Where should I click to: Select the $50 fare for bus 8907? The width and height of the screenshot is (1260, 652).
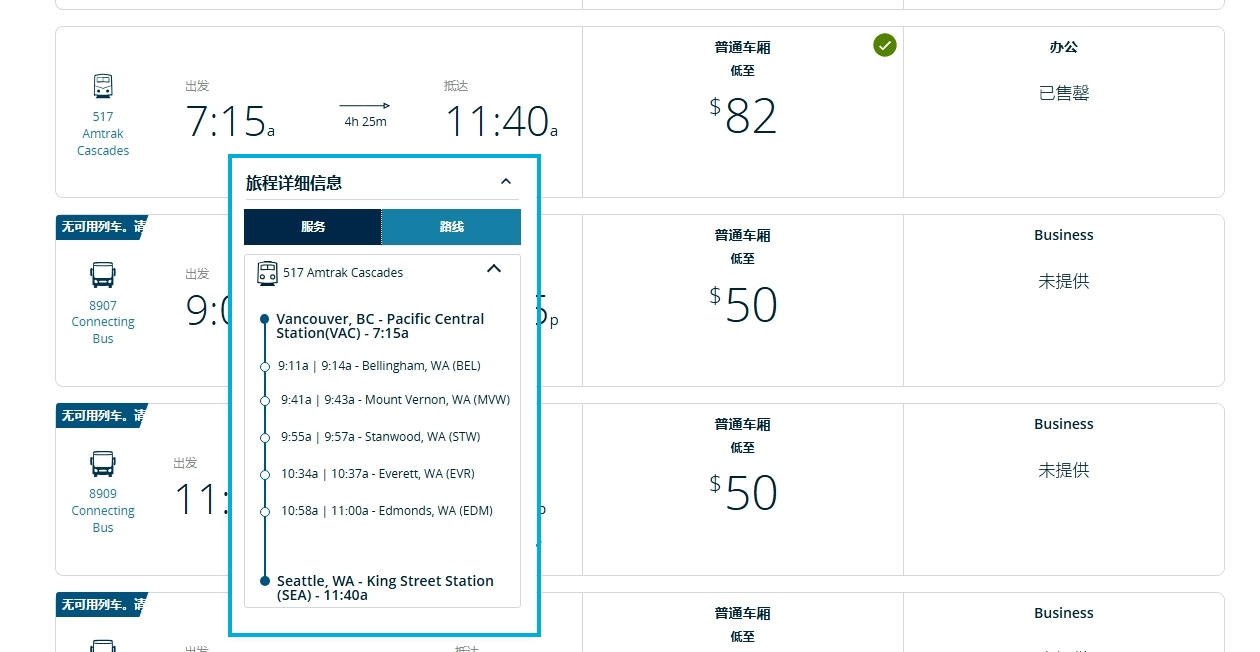click(743, 300)
